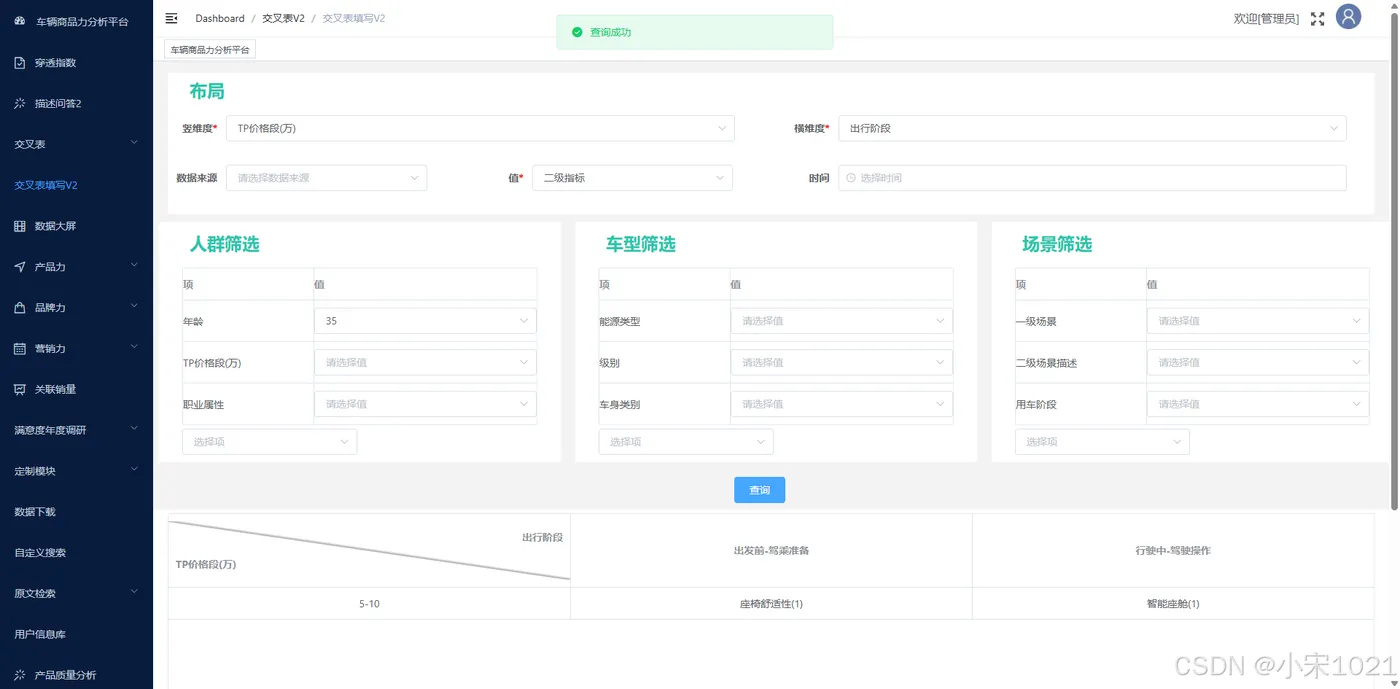This screenshot has height=689, width=1400.
Task: Click the 关联销量 chart icon
Action: 20,389
